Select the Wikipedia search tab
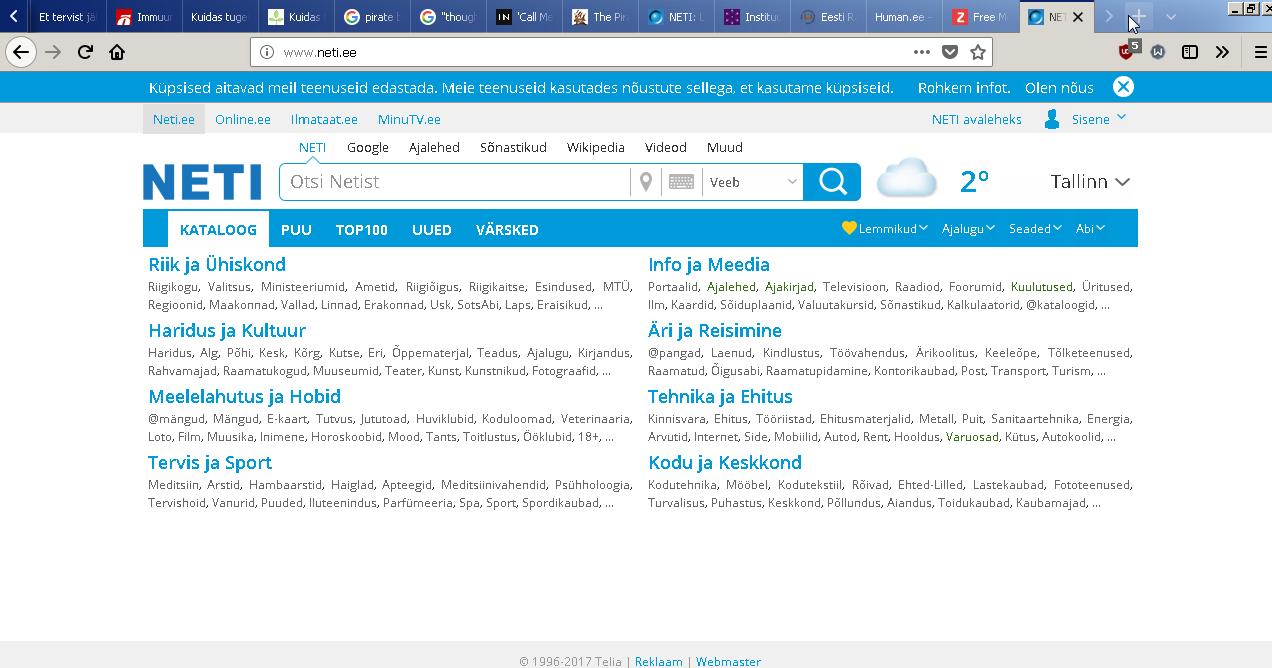The height and width of the screenshot is (668, 1272). 595,147
